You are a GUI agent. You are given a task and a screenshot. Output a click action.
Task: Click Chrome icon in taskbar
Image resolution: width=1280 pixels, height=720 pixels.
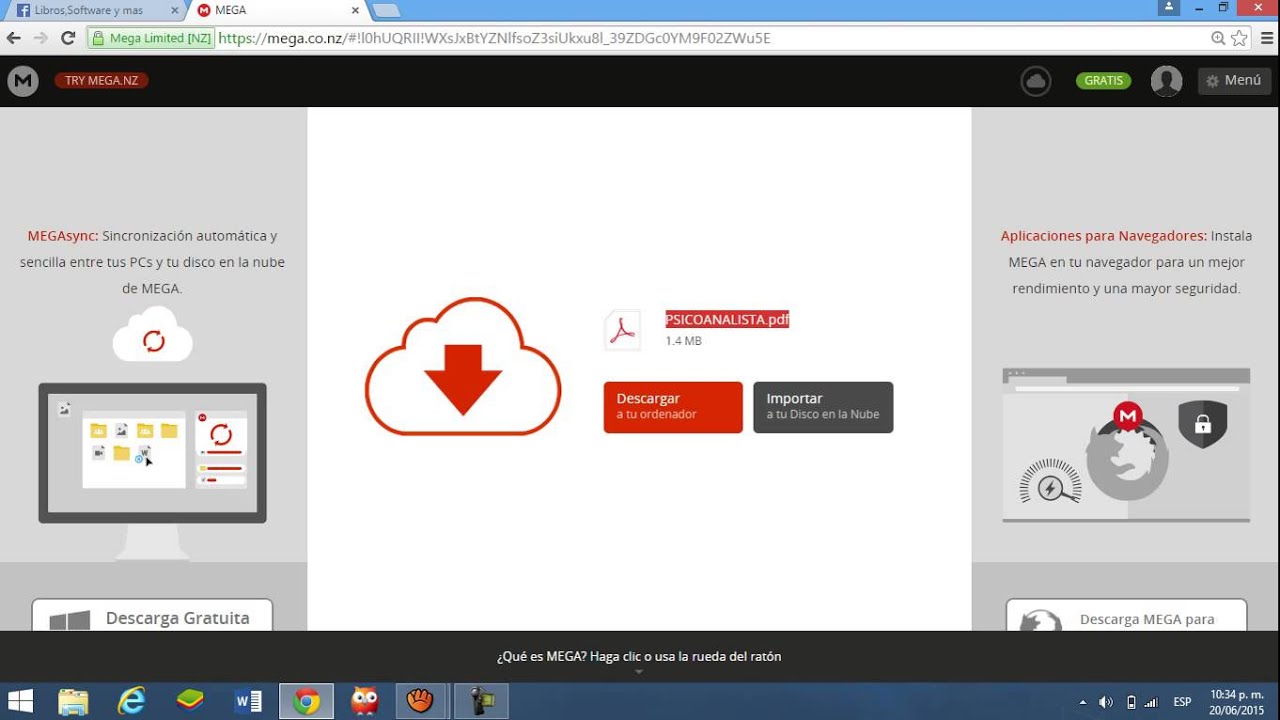point(306,702)
